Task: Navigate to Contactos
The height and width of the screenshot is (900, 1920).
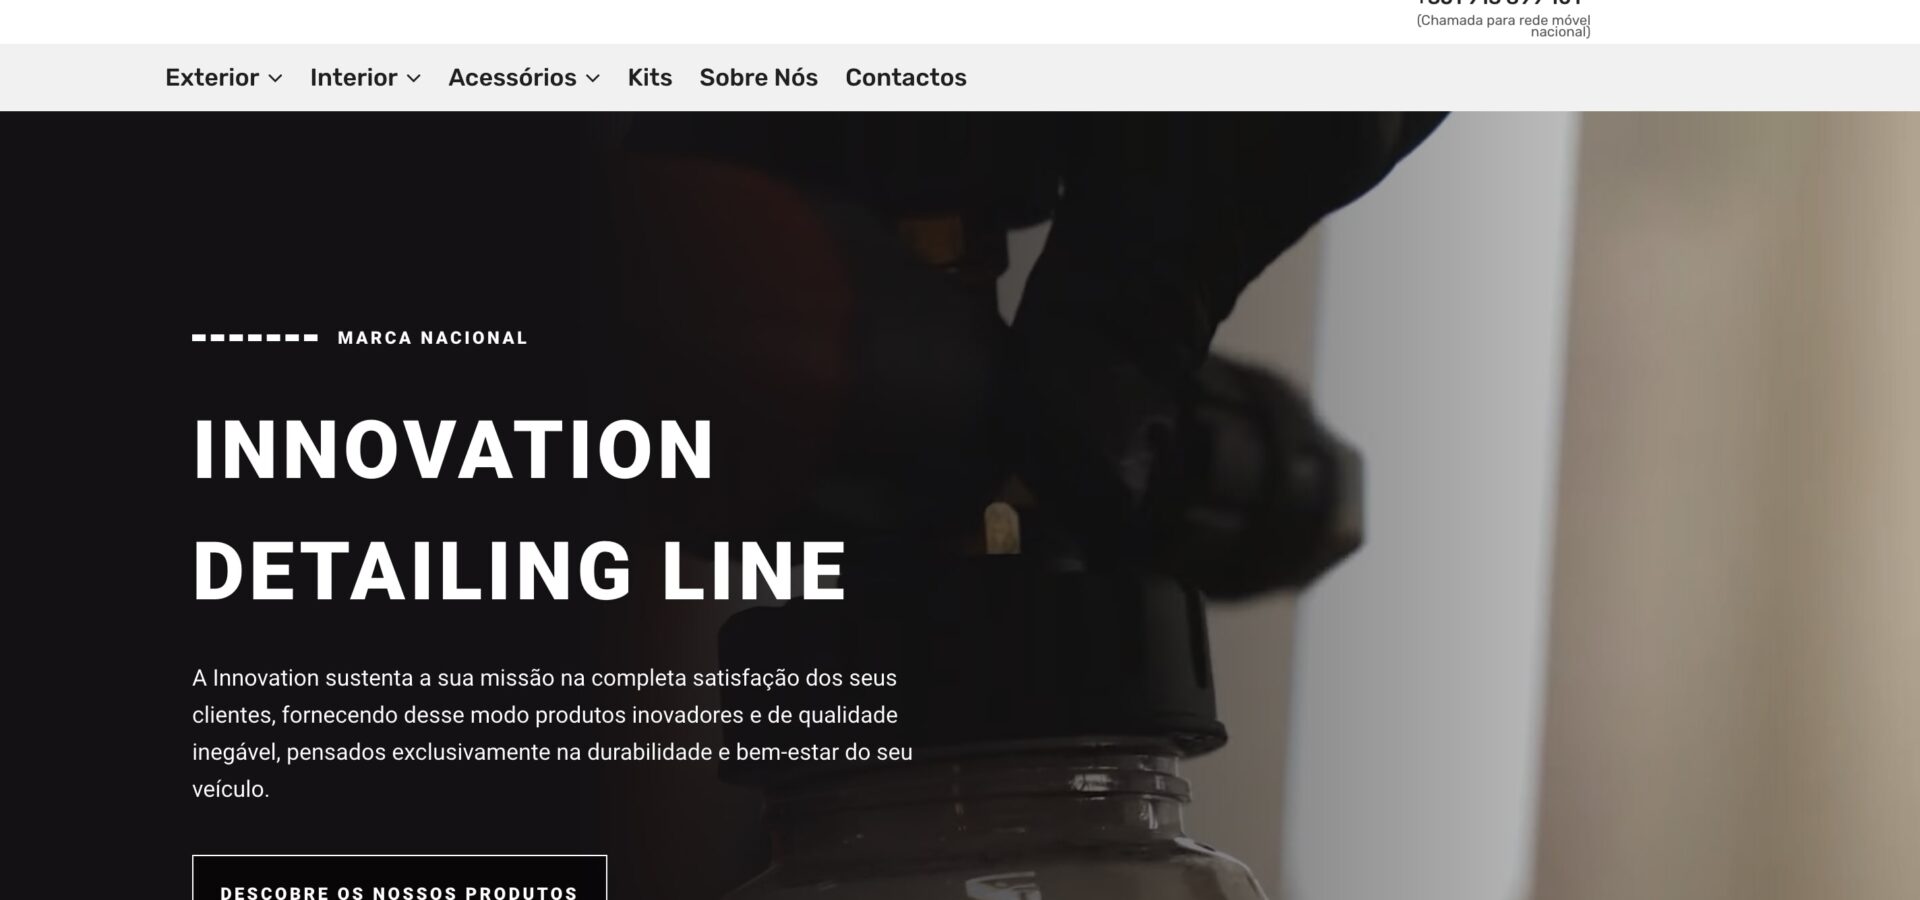Action: click(x=906, y=77)
